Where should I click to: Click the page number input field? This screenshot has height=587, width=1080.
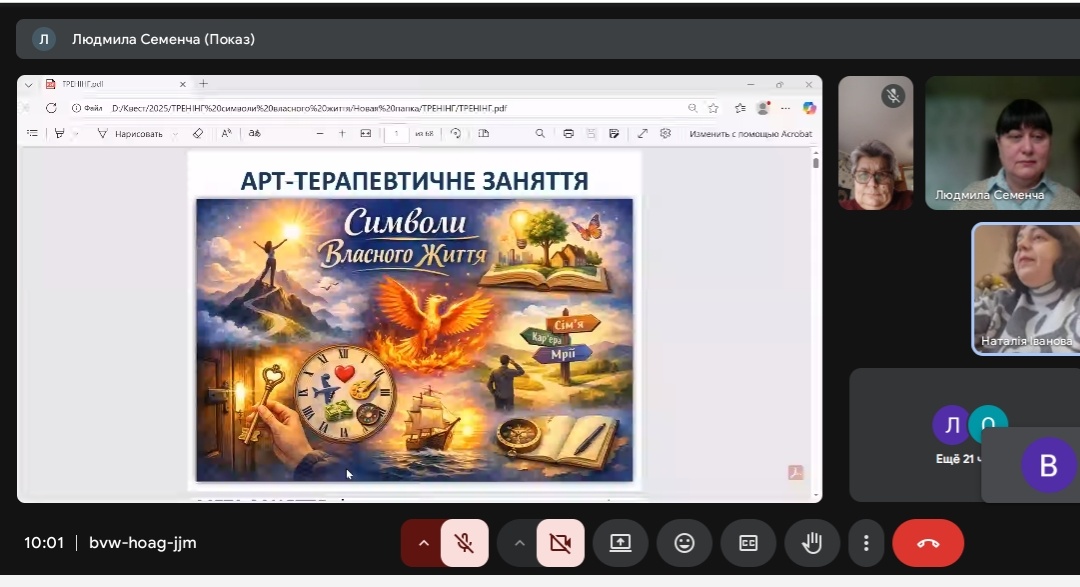coord(398,133)
